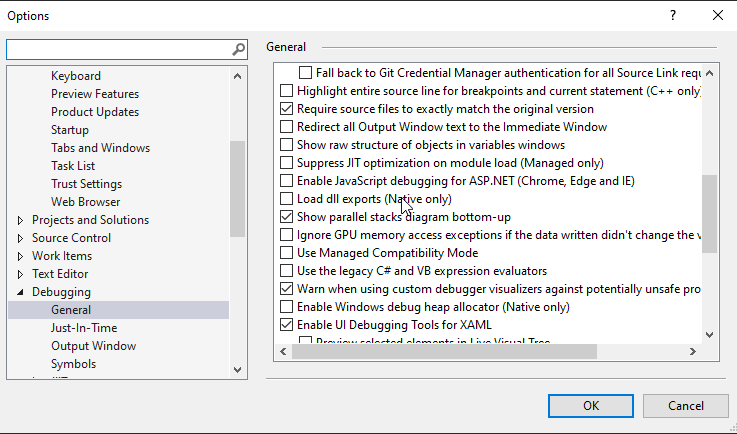Check Suppress JIT optimization on module load
Viewport: 737px width, 434px height.
pyautogui.click(x=286, y=163)
